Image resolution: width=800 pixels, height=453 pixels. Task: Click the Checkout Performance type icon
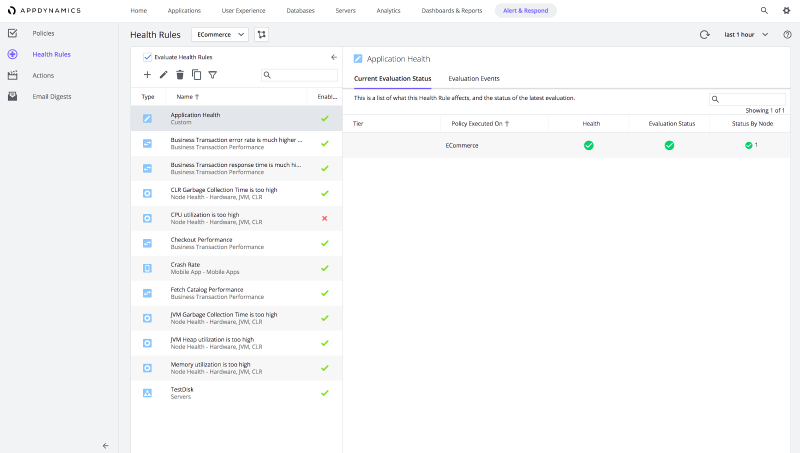[x=147, y=243]
